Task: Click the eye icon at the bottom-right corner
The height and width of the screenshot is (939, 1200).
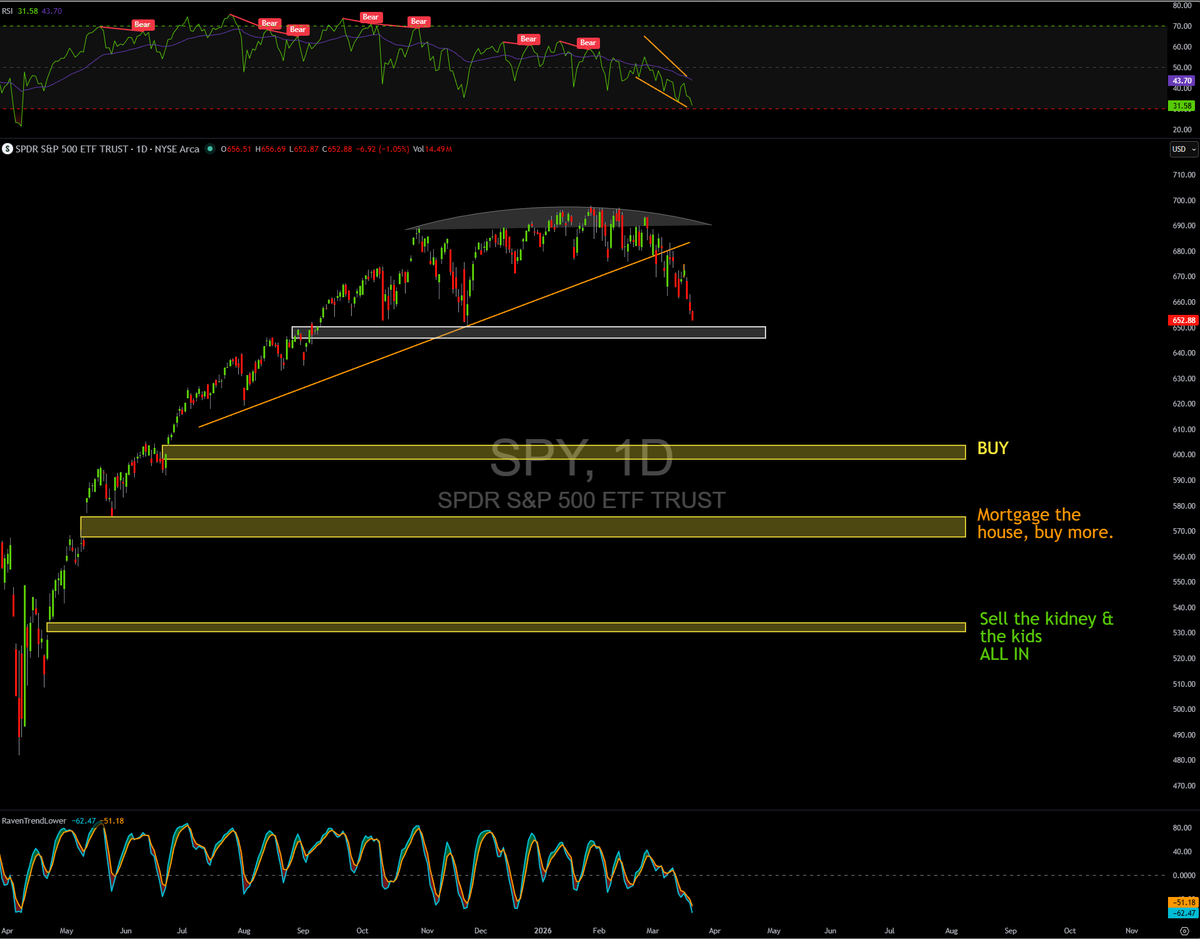Action: tap(1184, 930)
